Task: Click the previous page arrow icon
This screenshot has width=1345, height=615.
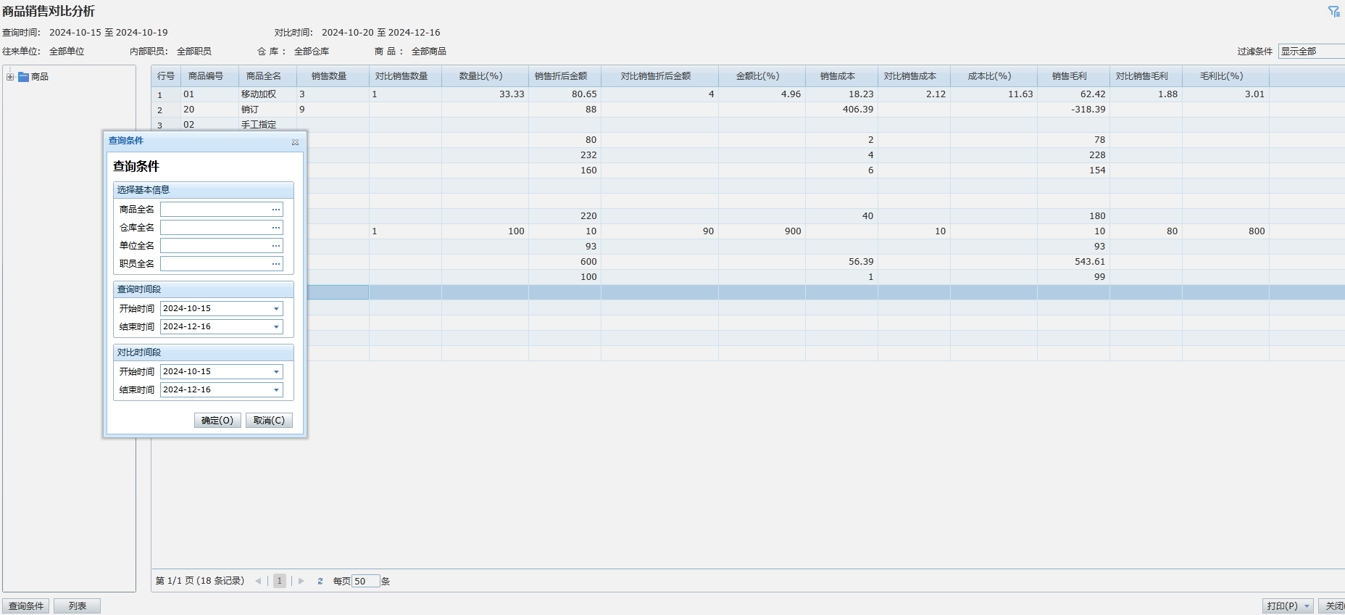Action: (258, 581)
